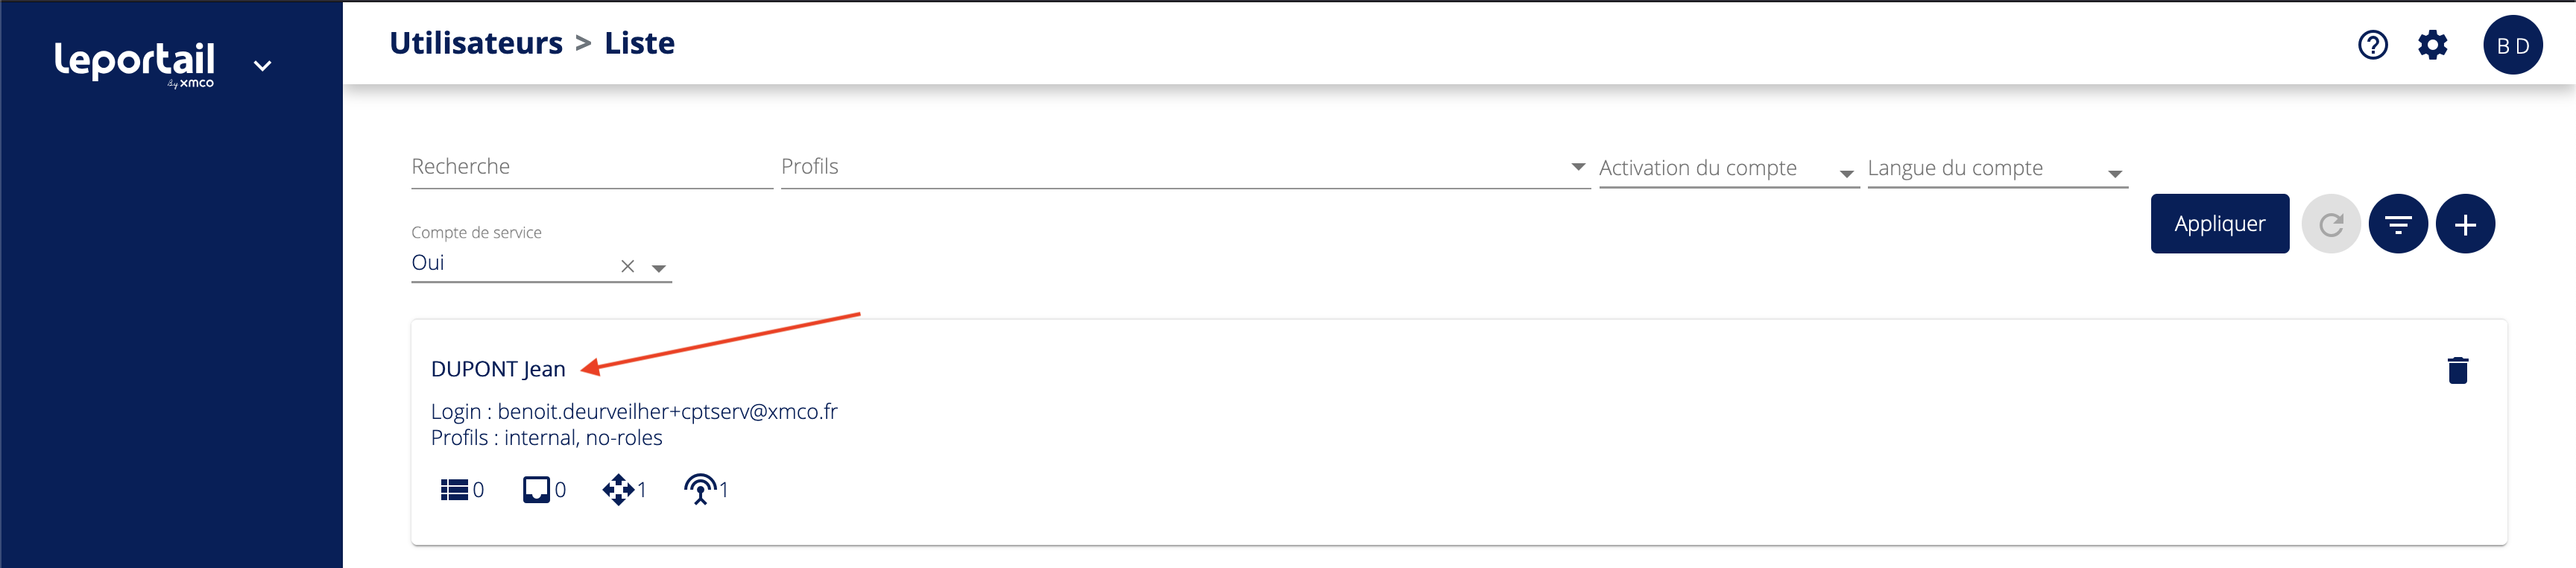Open the DUPONT Jean user entry
This screenshot has width=2576, height=568.
point(498,369)
